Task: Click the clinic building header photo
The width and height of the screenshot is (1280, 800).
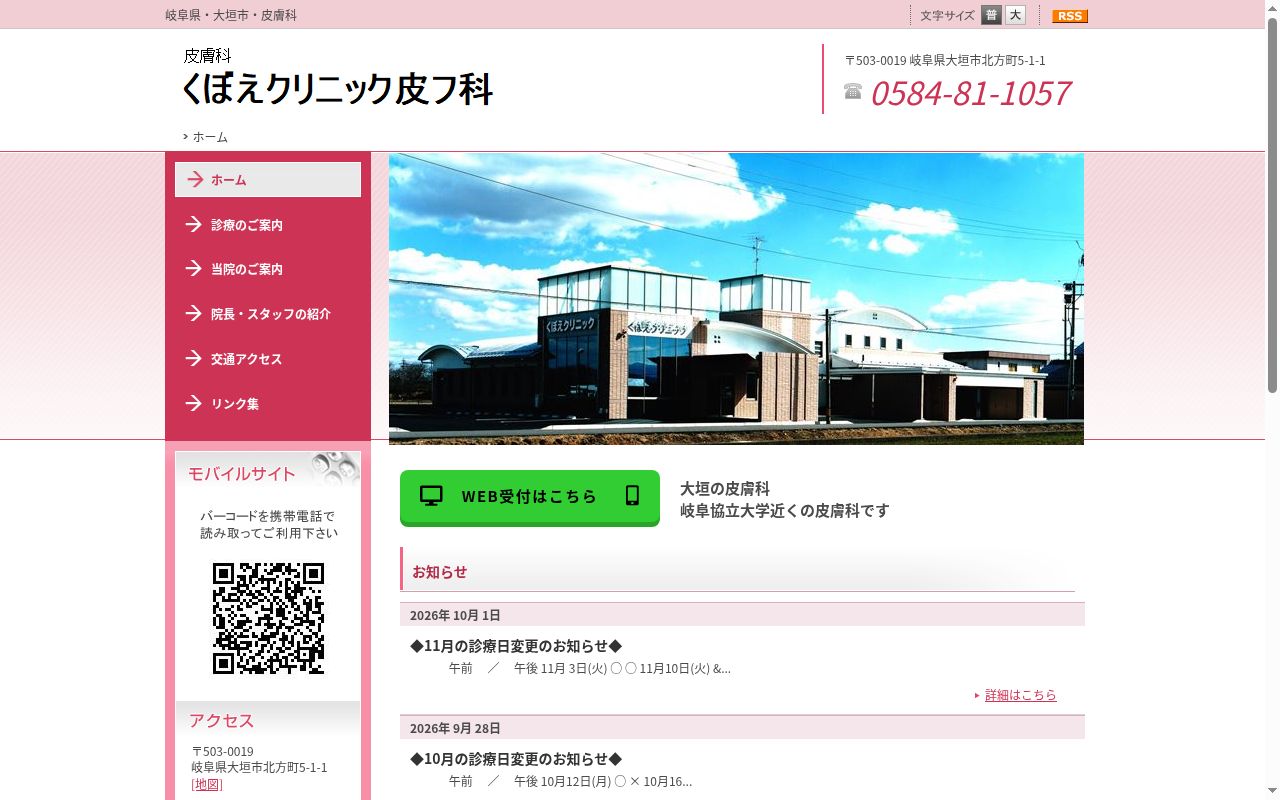Action: 736,299
